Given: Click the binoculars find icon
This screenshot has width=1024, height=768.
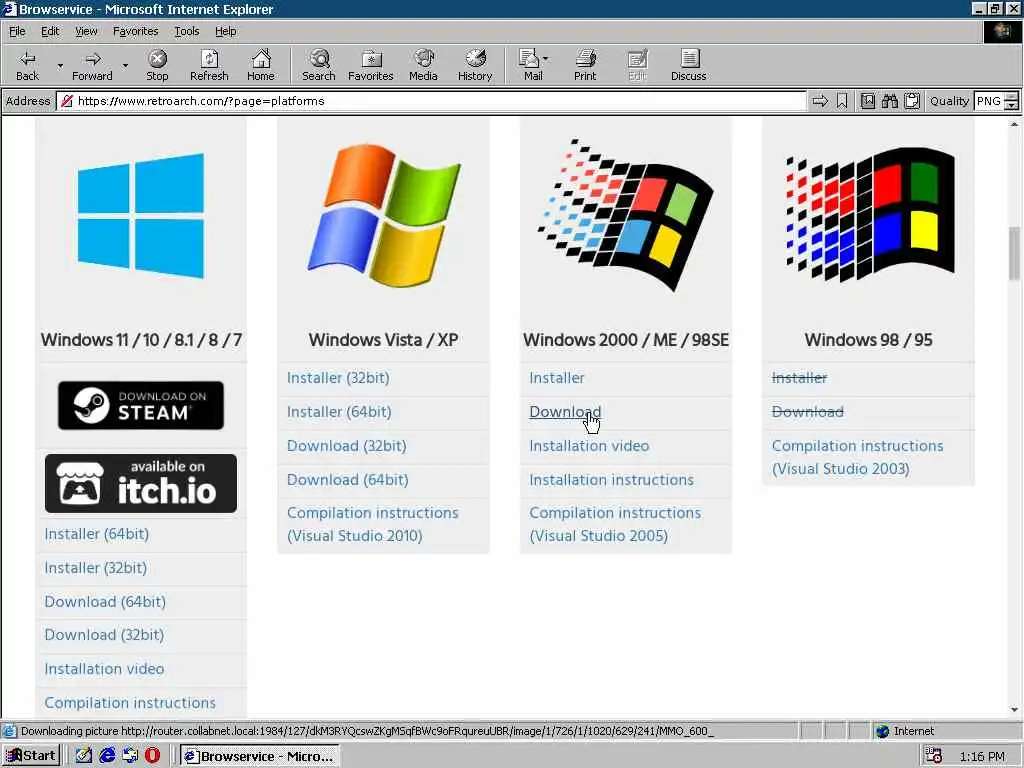Looking at the screenshot, I should (x=889, y=101).
